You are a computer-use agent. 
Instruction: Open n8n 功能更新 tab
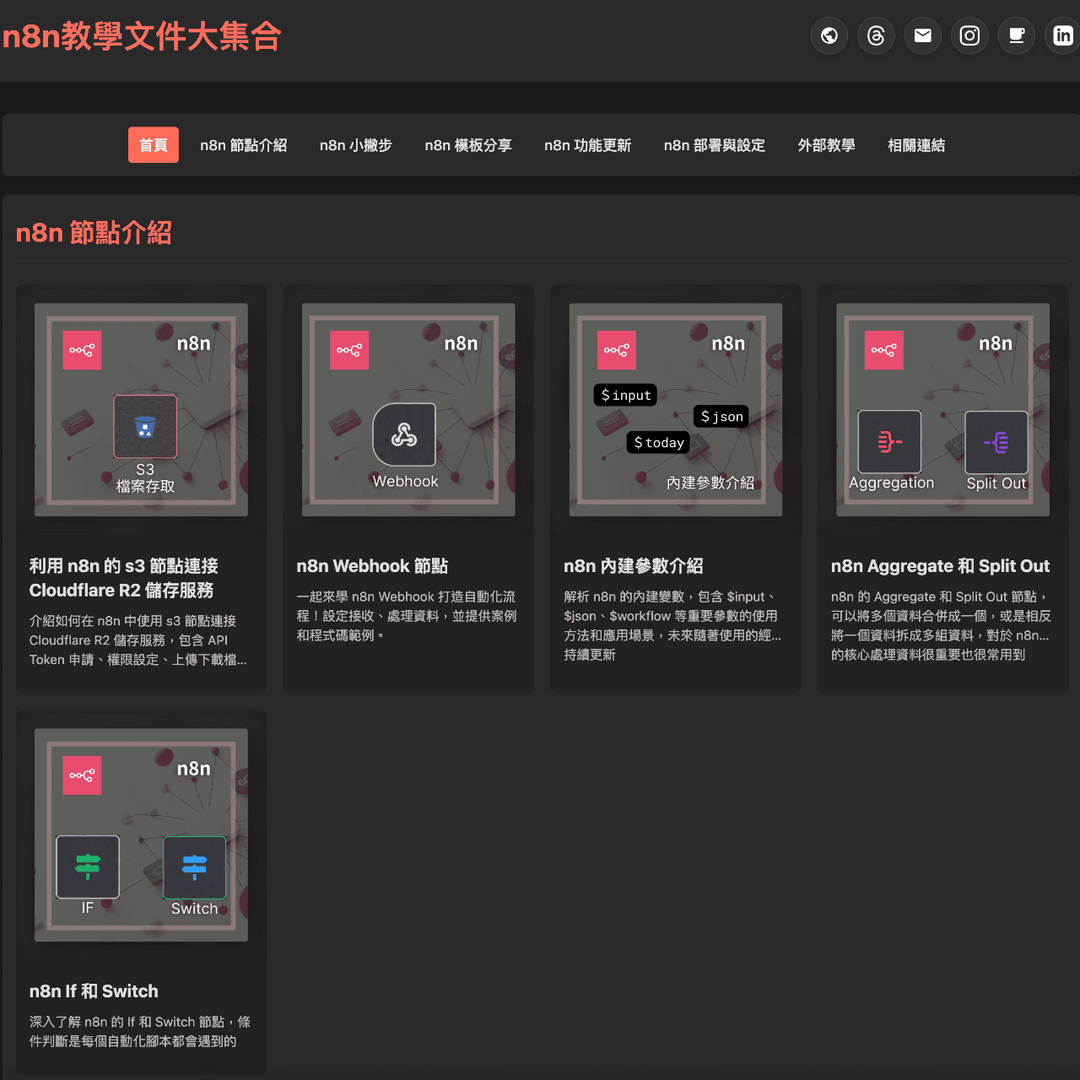click(x=588, y=145)
